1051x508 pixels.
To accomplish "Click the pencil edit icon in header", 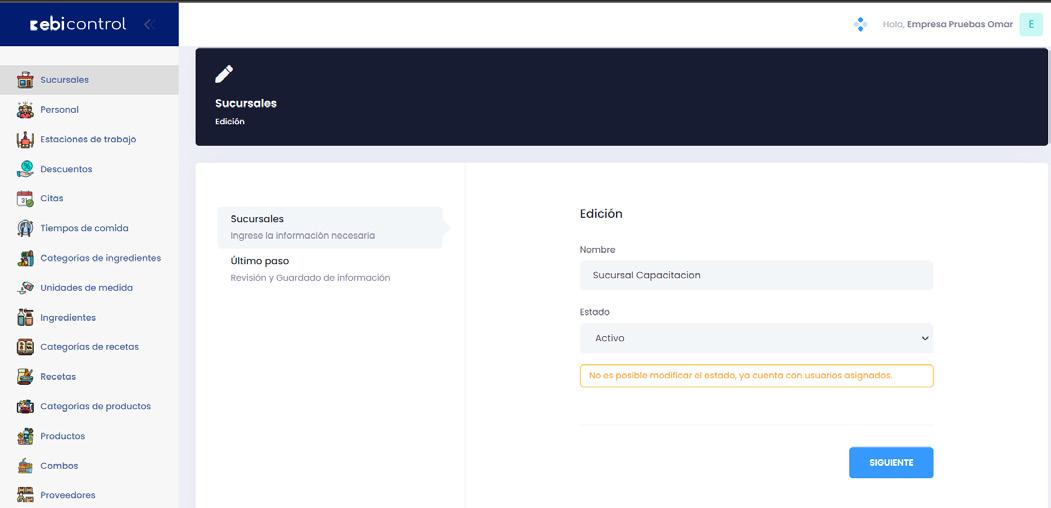I will [x=224, y=74].
